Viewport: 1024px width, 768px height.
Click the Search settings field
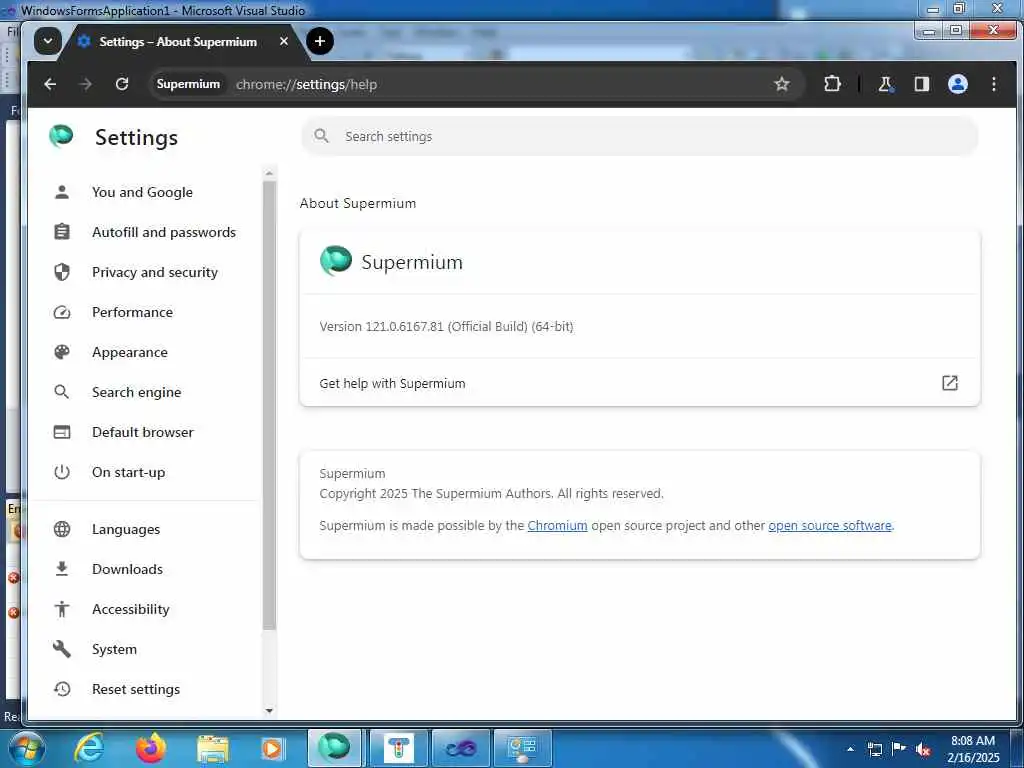coord(639,136)
